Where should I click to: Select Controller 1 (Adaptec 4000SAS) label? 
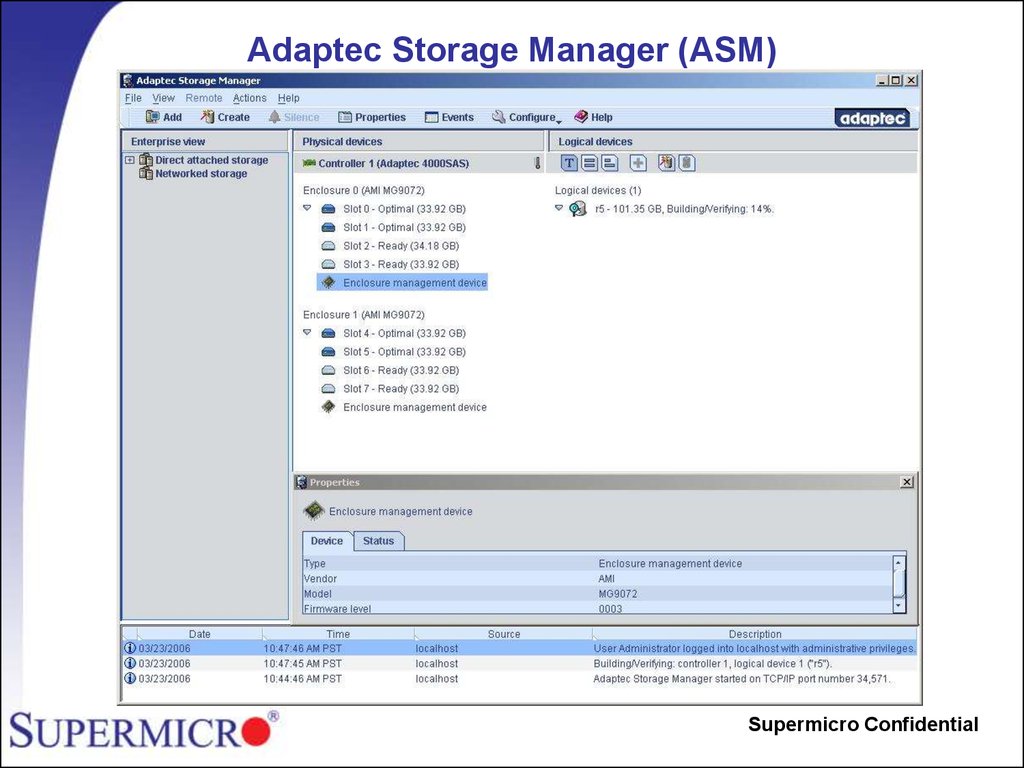coord(393,163)
